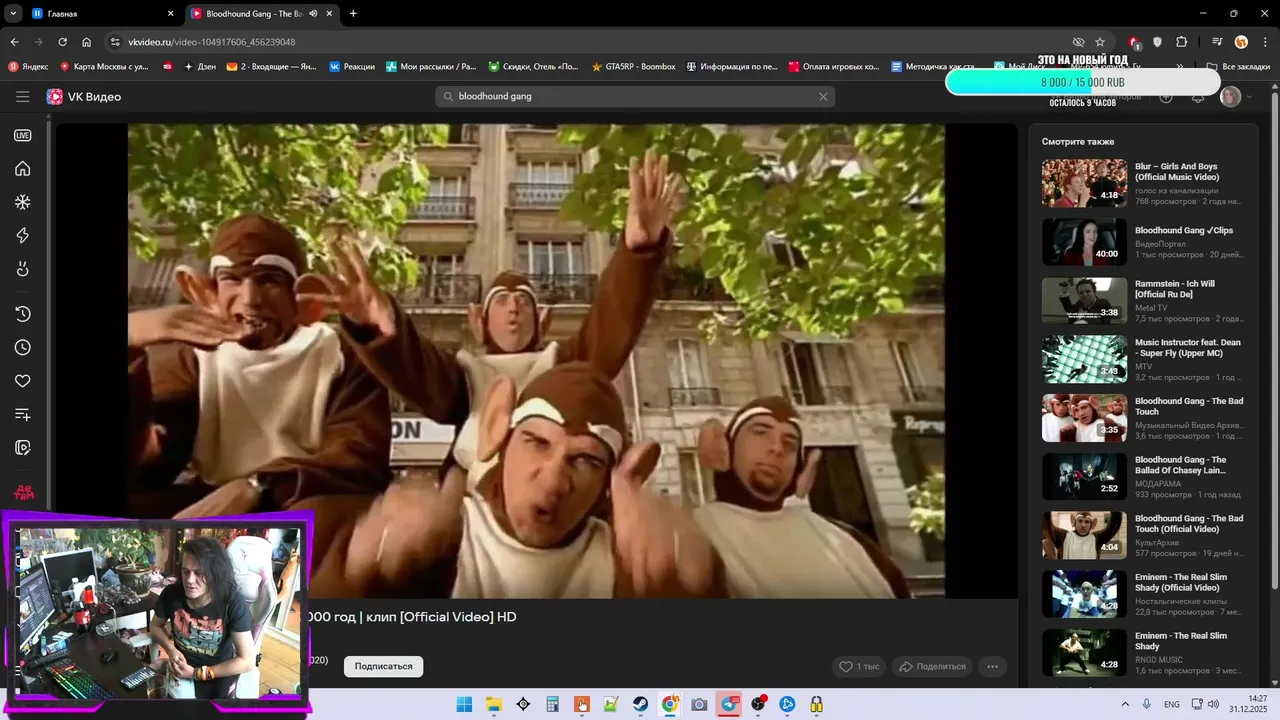Open Telegram from taskbar
The height and width of the screenshot is (720, 1280).
(728, 704)
